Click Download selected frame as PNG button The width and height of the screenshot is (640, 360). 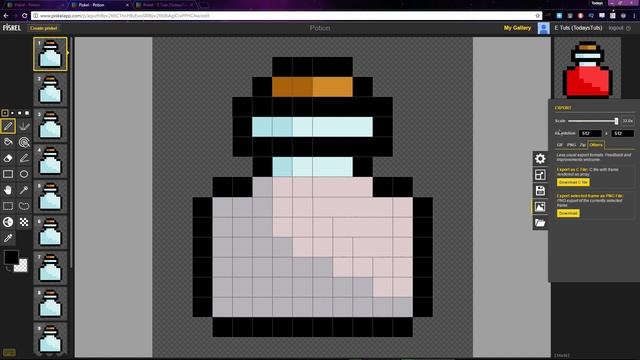(568, 213)
